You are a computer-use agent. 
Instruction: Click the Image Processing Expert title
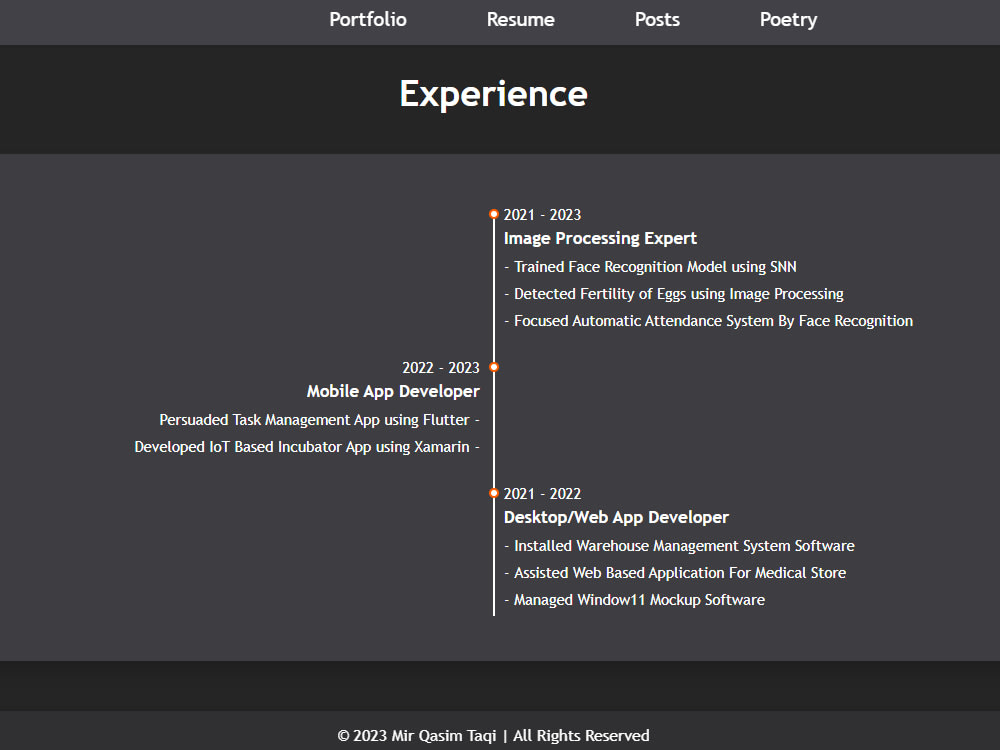point(600,238)
